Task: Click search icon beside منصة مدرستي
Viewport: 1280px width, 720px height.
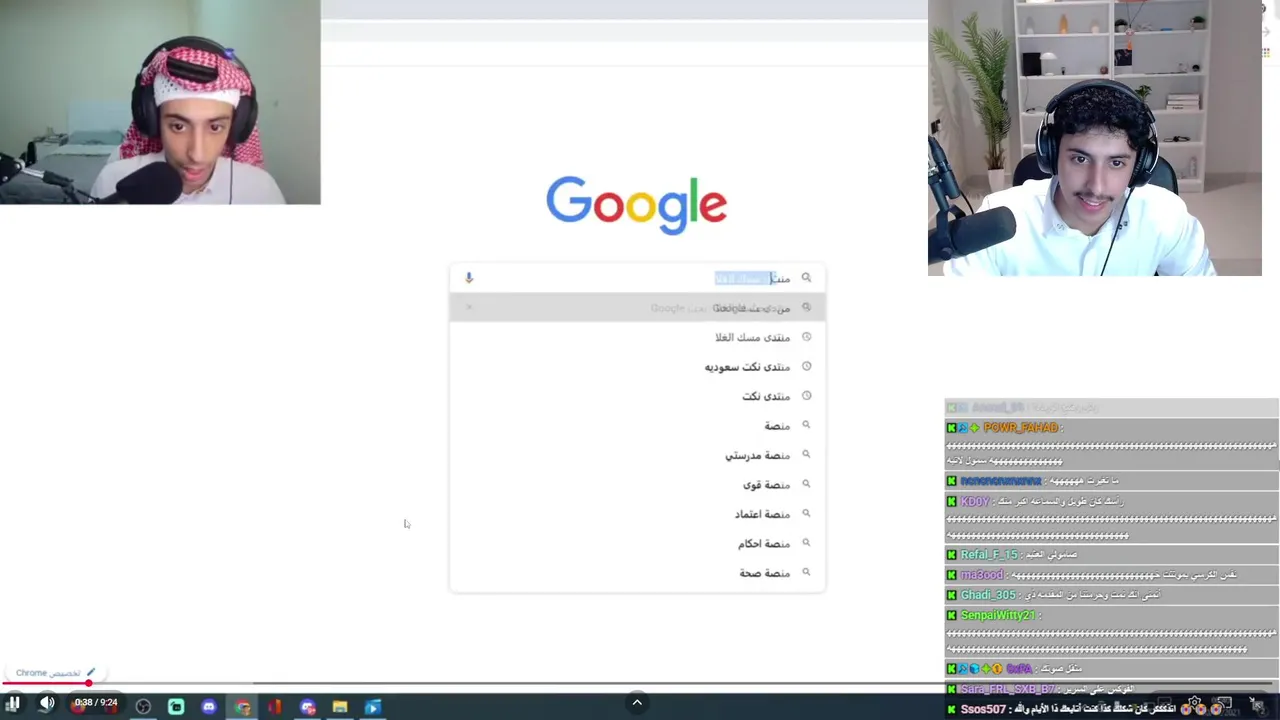Action: (806, 455)
